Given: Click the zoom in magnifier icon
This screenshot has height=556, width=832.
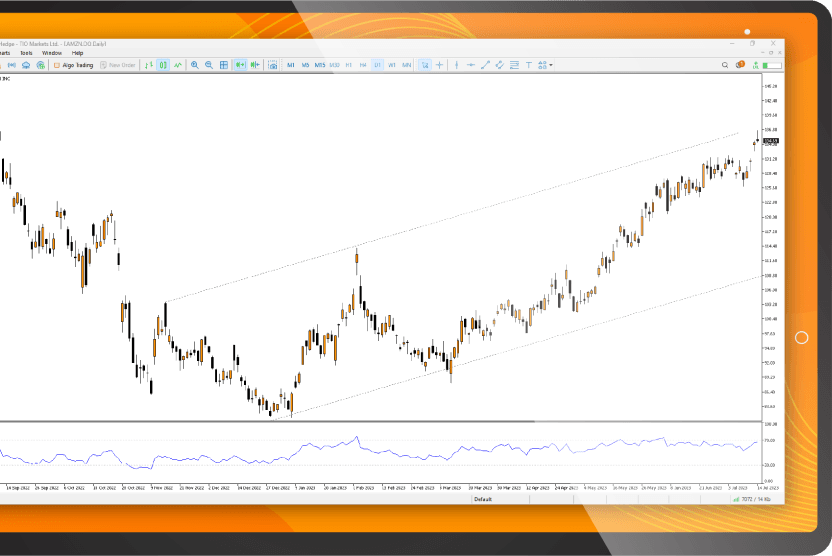Looking at the screenshot, I should (x=194, y=65).
